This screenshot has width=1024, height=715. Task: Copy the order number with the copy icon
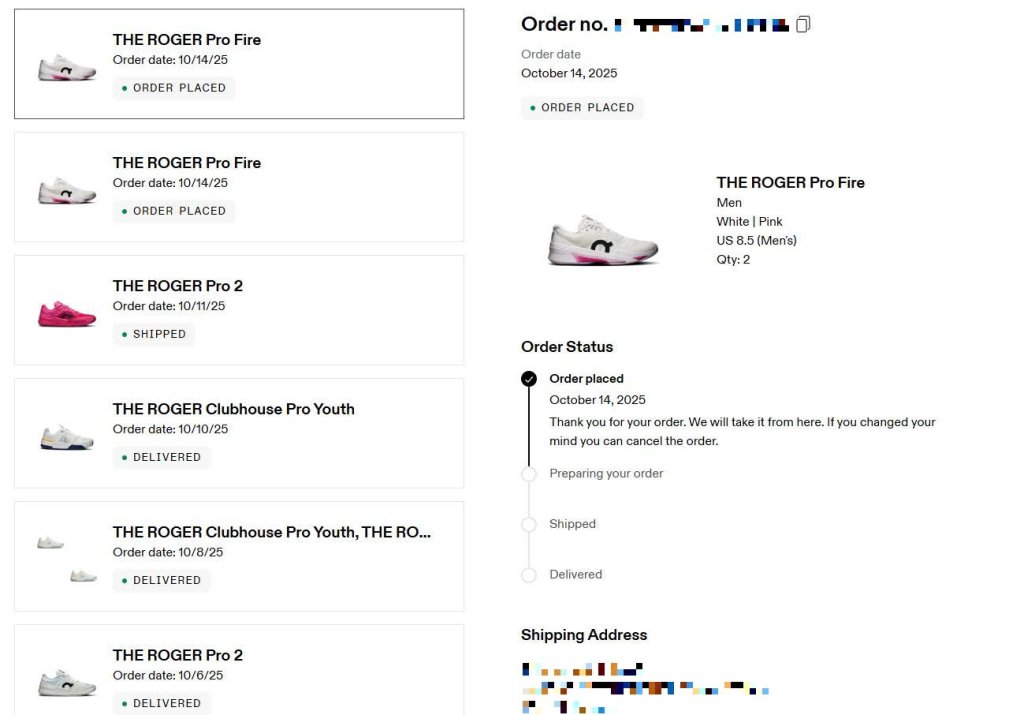coord(803,24)
